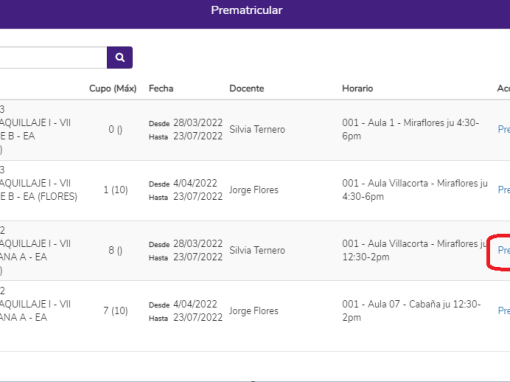
Task: Click the red-circled Pre link
Action: 504,250
